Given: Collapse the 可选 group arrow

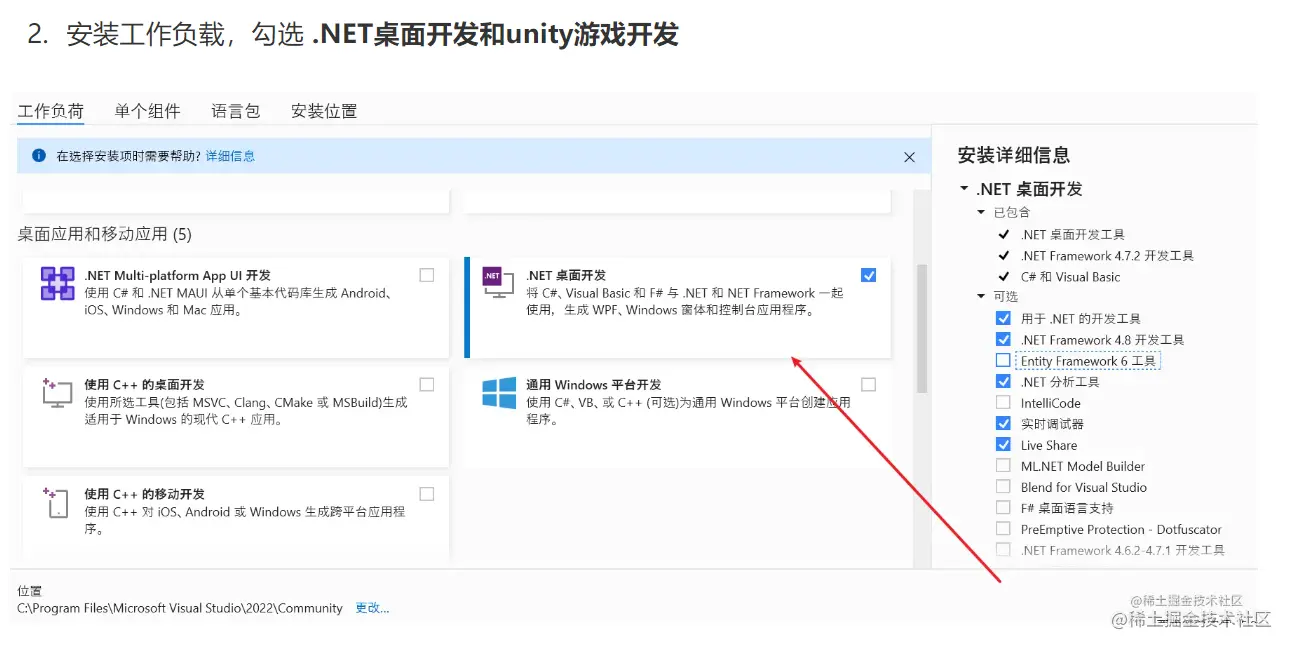Looking at the screenshot, I should pyautogui.click(x=982, y=297).
